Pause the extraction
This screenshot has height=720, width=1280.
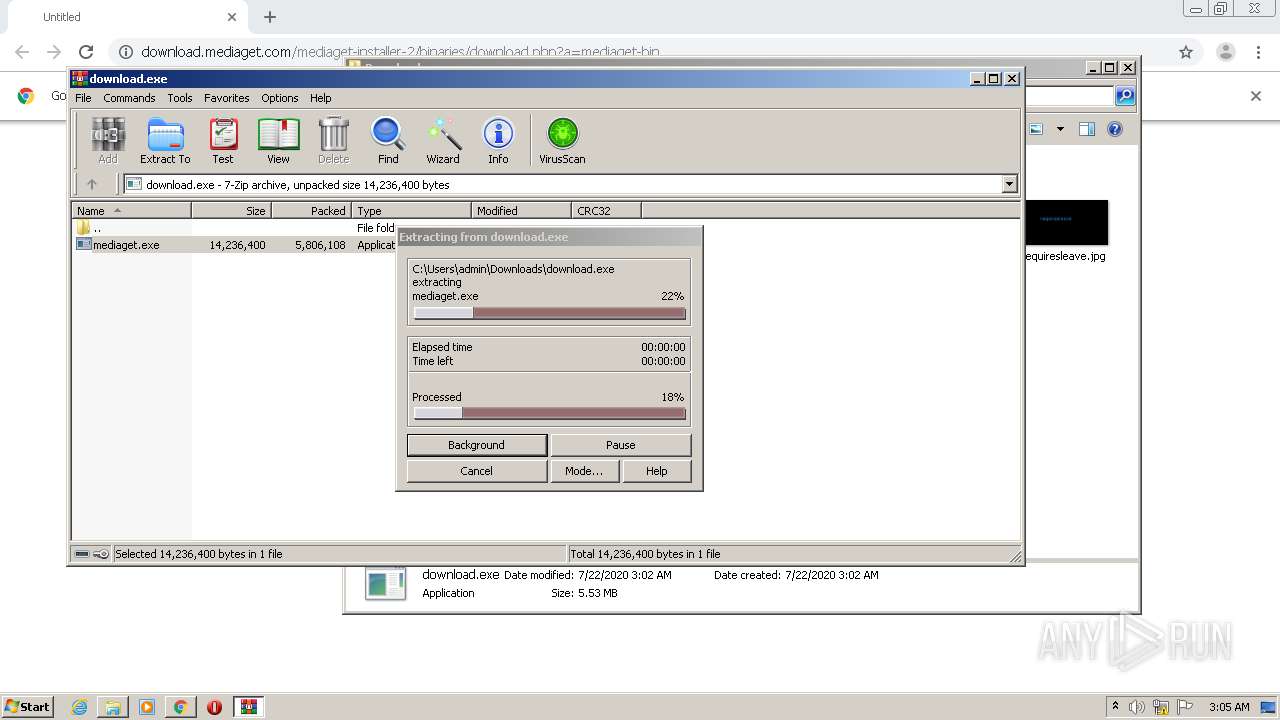tap(621, 445)
